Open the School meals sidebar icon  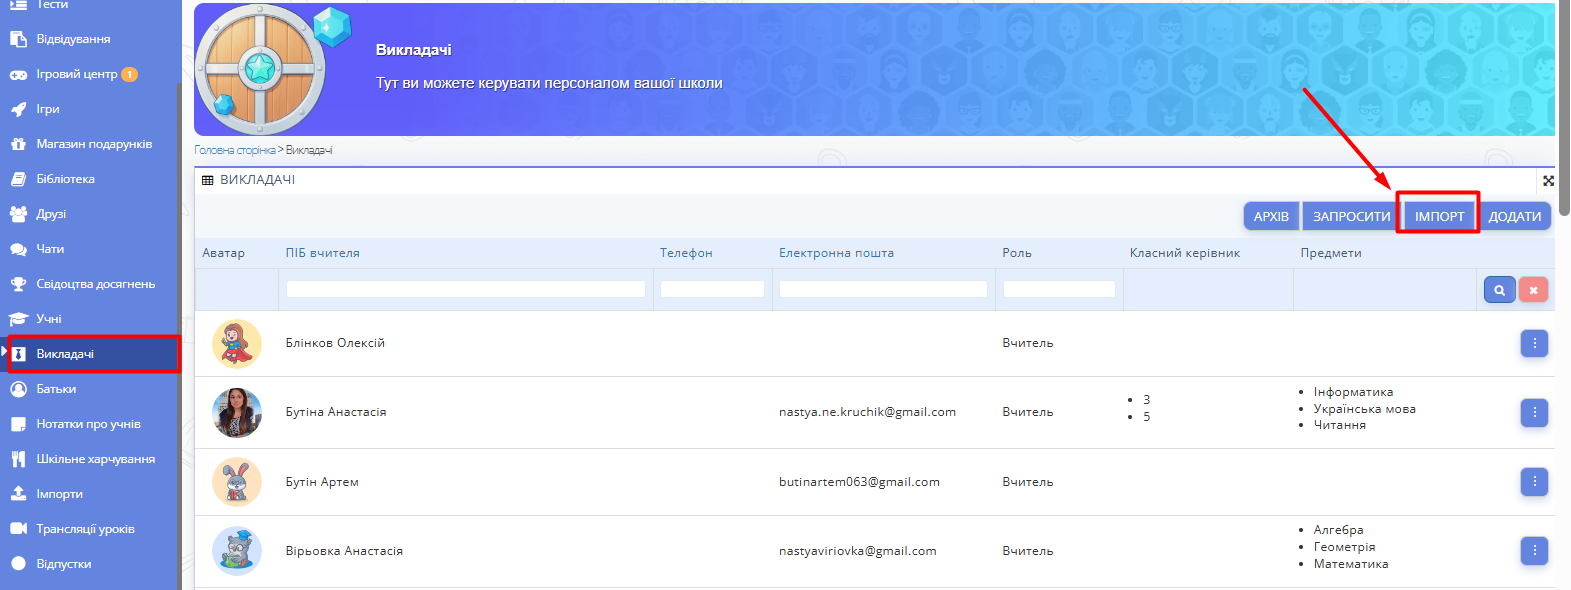[18, 459]
